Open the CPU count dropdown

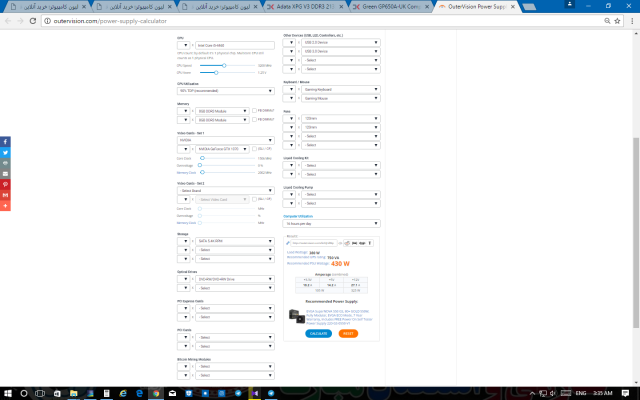[x=183, y=45]
